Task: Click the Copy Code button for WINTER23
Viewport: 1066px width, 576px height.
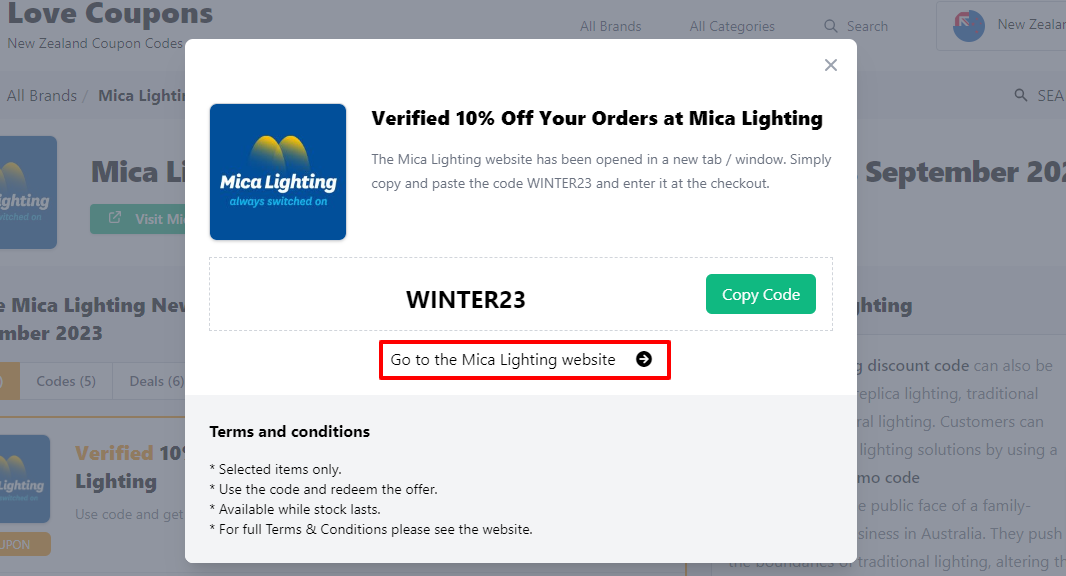Action: coord(760,294)
